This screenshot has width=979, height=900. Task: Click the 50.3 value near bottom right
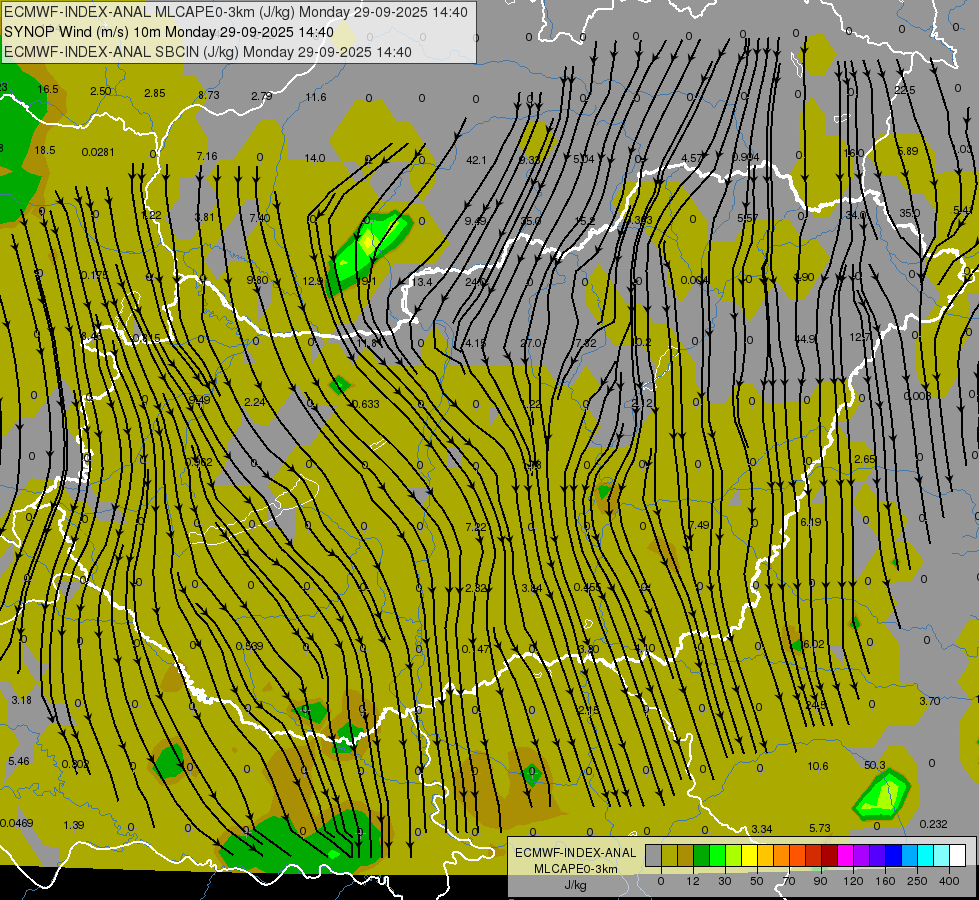point(874,765)
